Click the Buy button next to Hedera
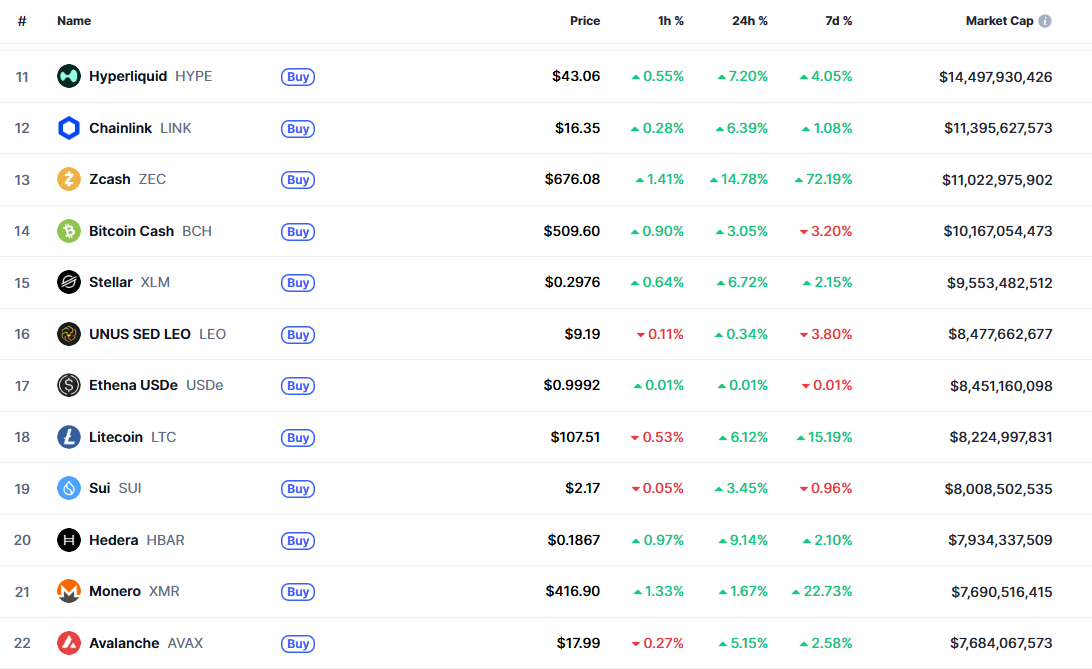This screenshot has width=1092, height=669. tap(298, 541)
